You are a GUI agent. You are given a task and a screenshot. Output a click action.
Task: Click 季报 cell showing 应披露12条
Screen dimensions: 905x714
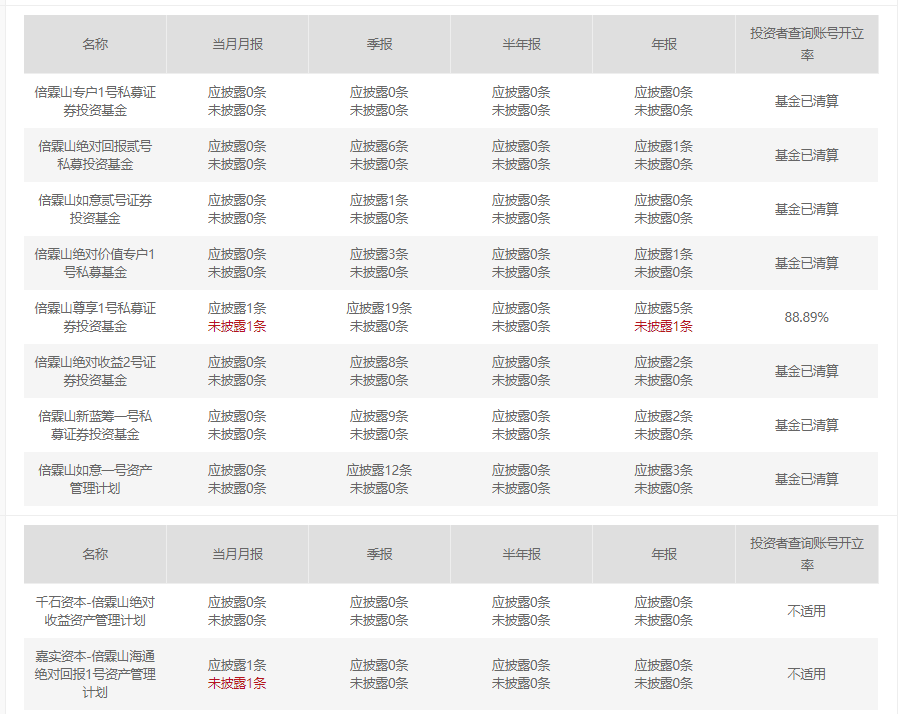click(x=379, y=479)
